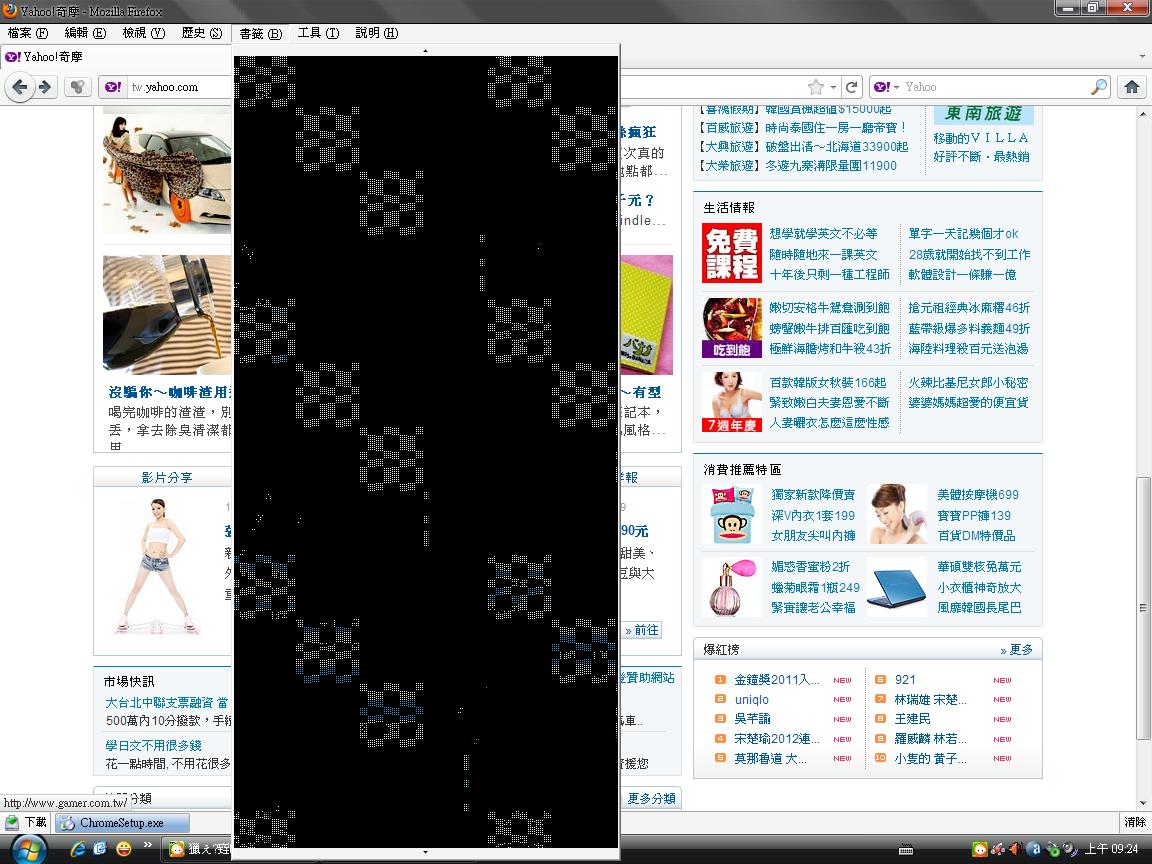Viewport: 1152px width, 864px height.
Task: Bookmark this page with the star icon
Action: coord(816,87)
